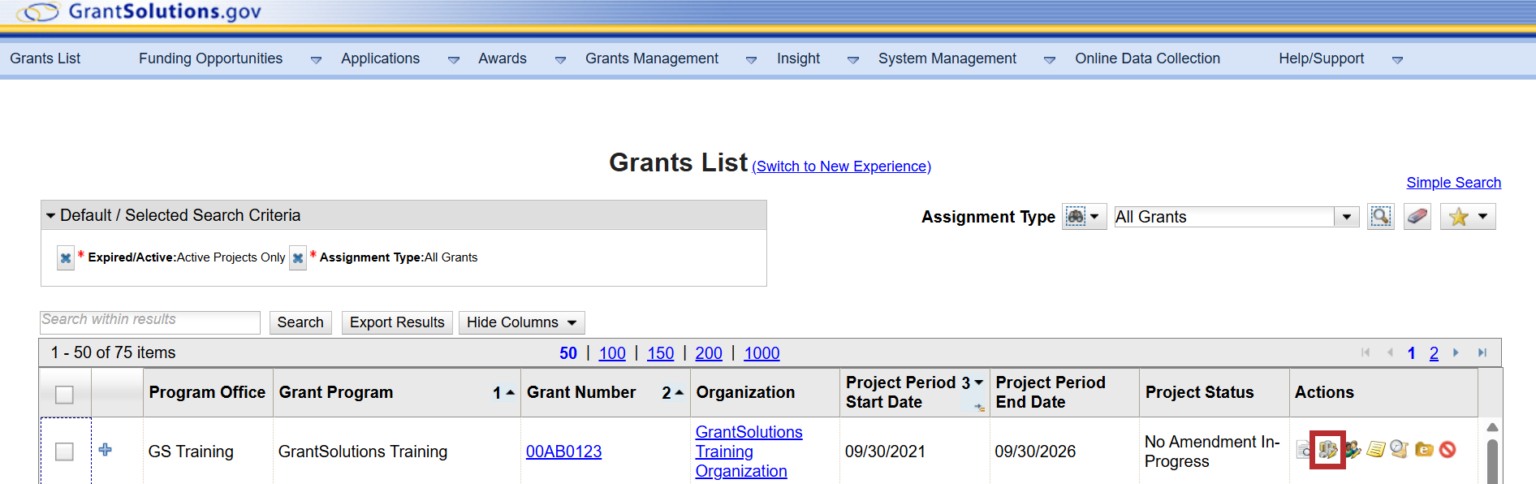Click the red-boxed edit icon in Actions column
The height and width of the screenshot is (484, 1536).
pyautogui.click(x=1327, y=450)
